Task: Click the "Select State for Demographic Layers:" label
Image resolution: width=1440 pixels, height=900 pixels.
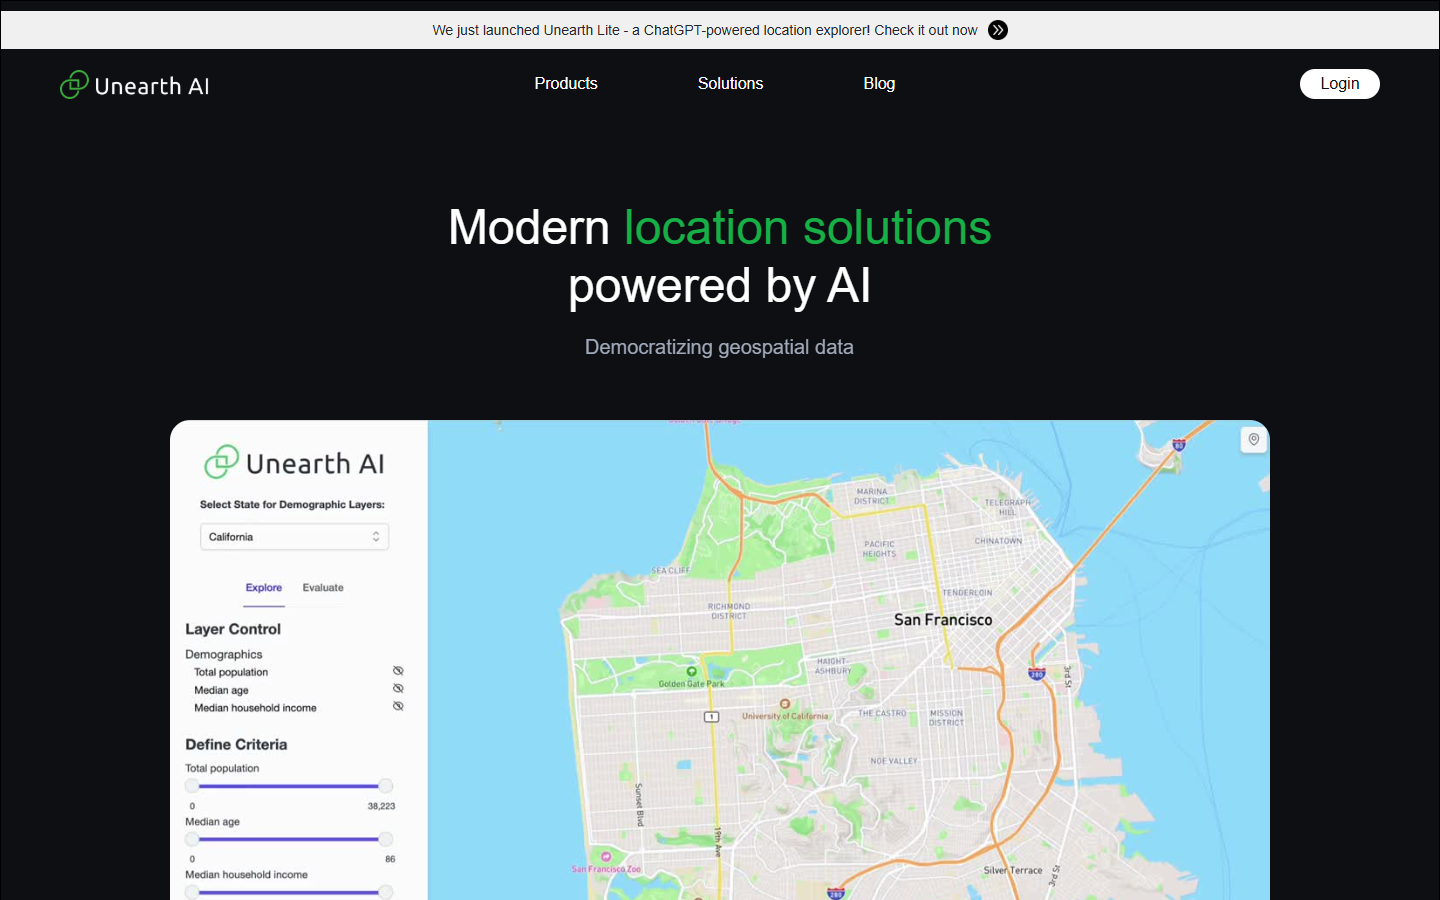Action: click(x=292, y=505)
